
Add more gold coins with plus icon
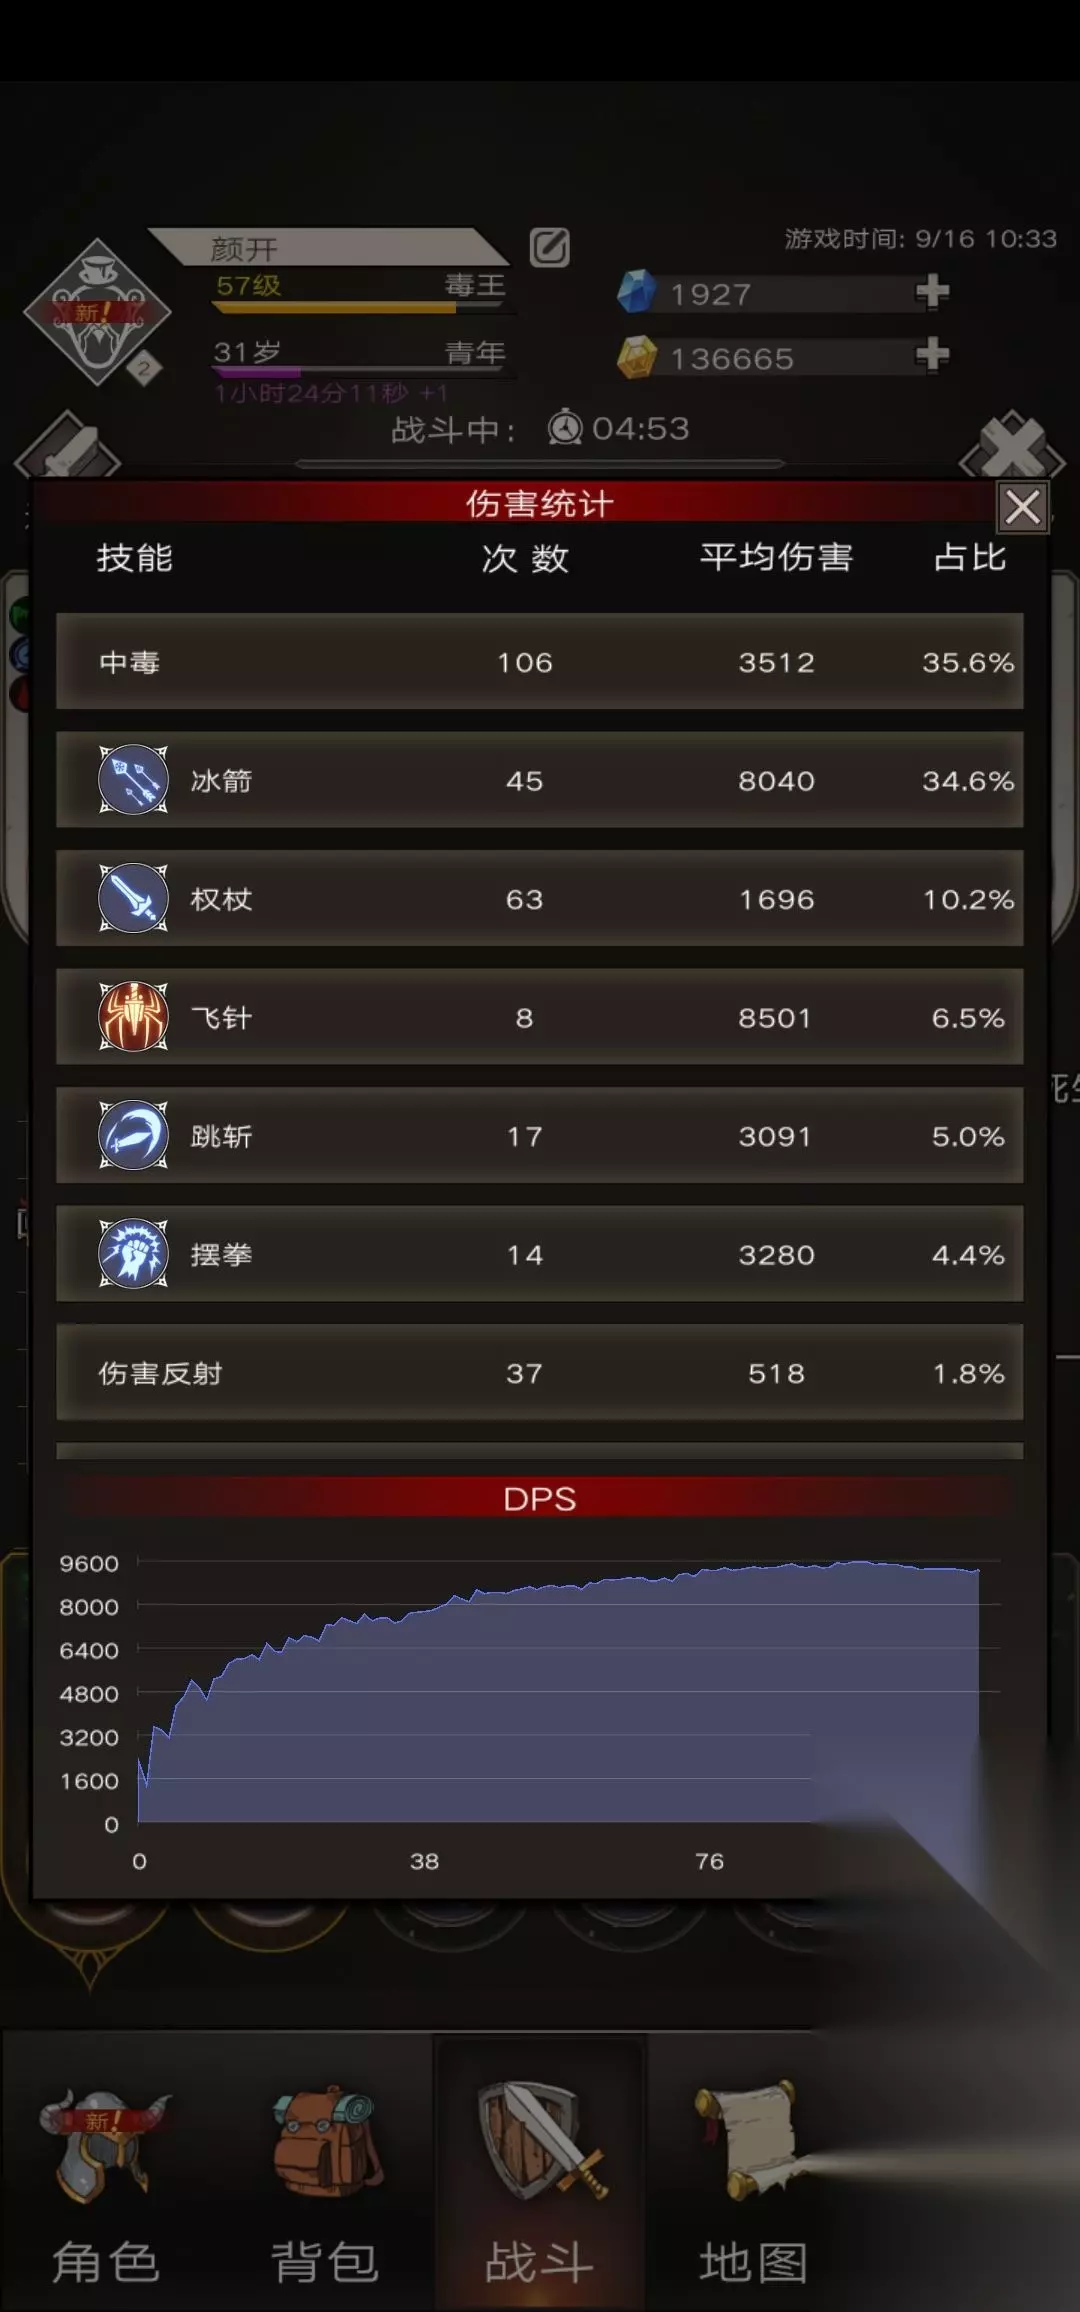pyautogui.click(x=932, y=355)
